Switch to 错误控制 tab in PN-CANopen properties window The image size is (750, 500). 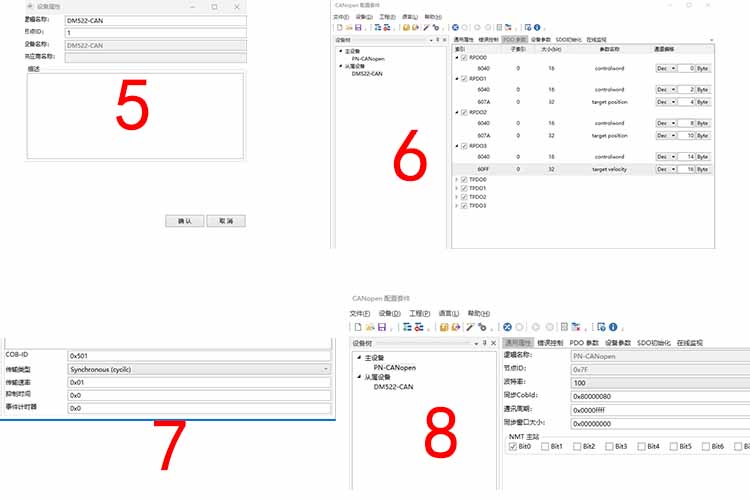tap(550, 343)
